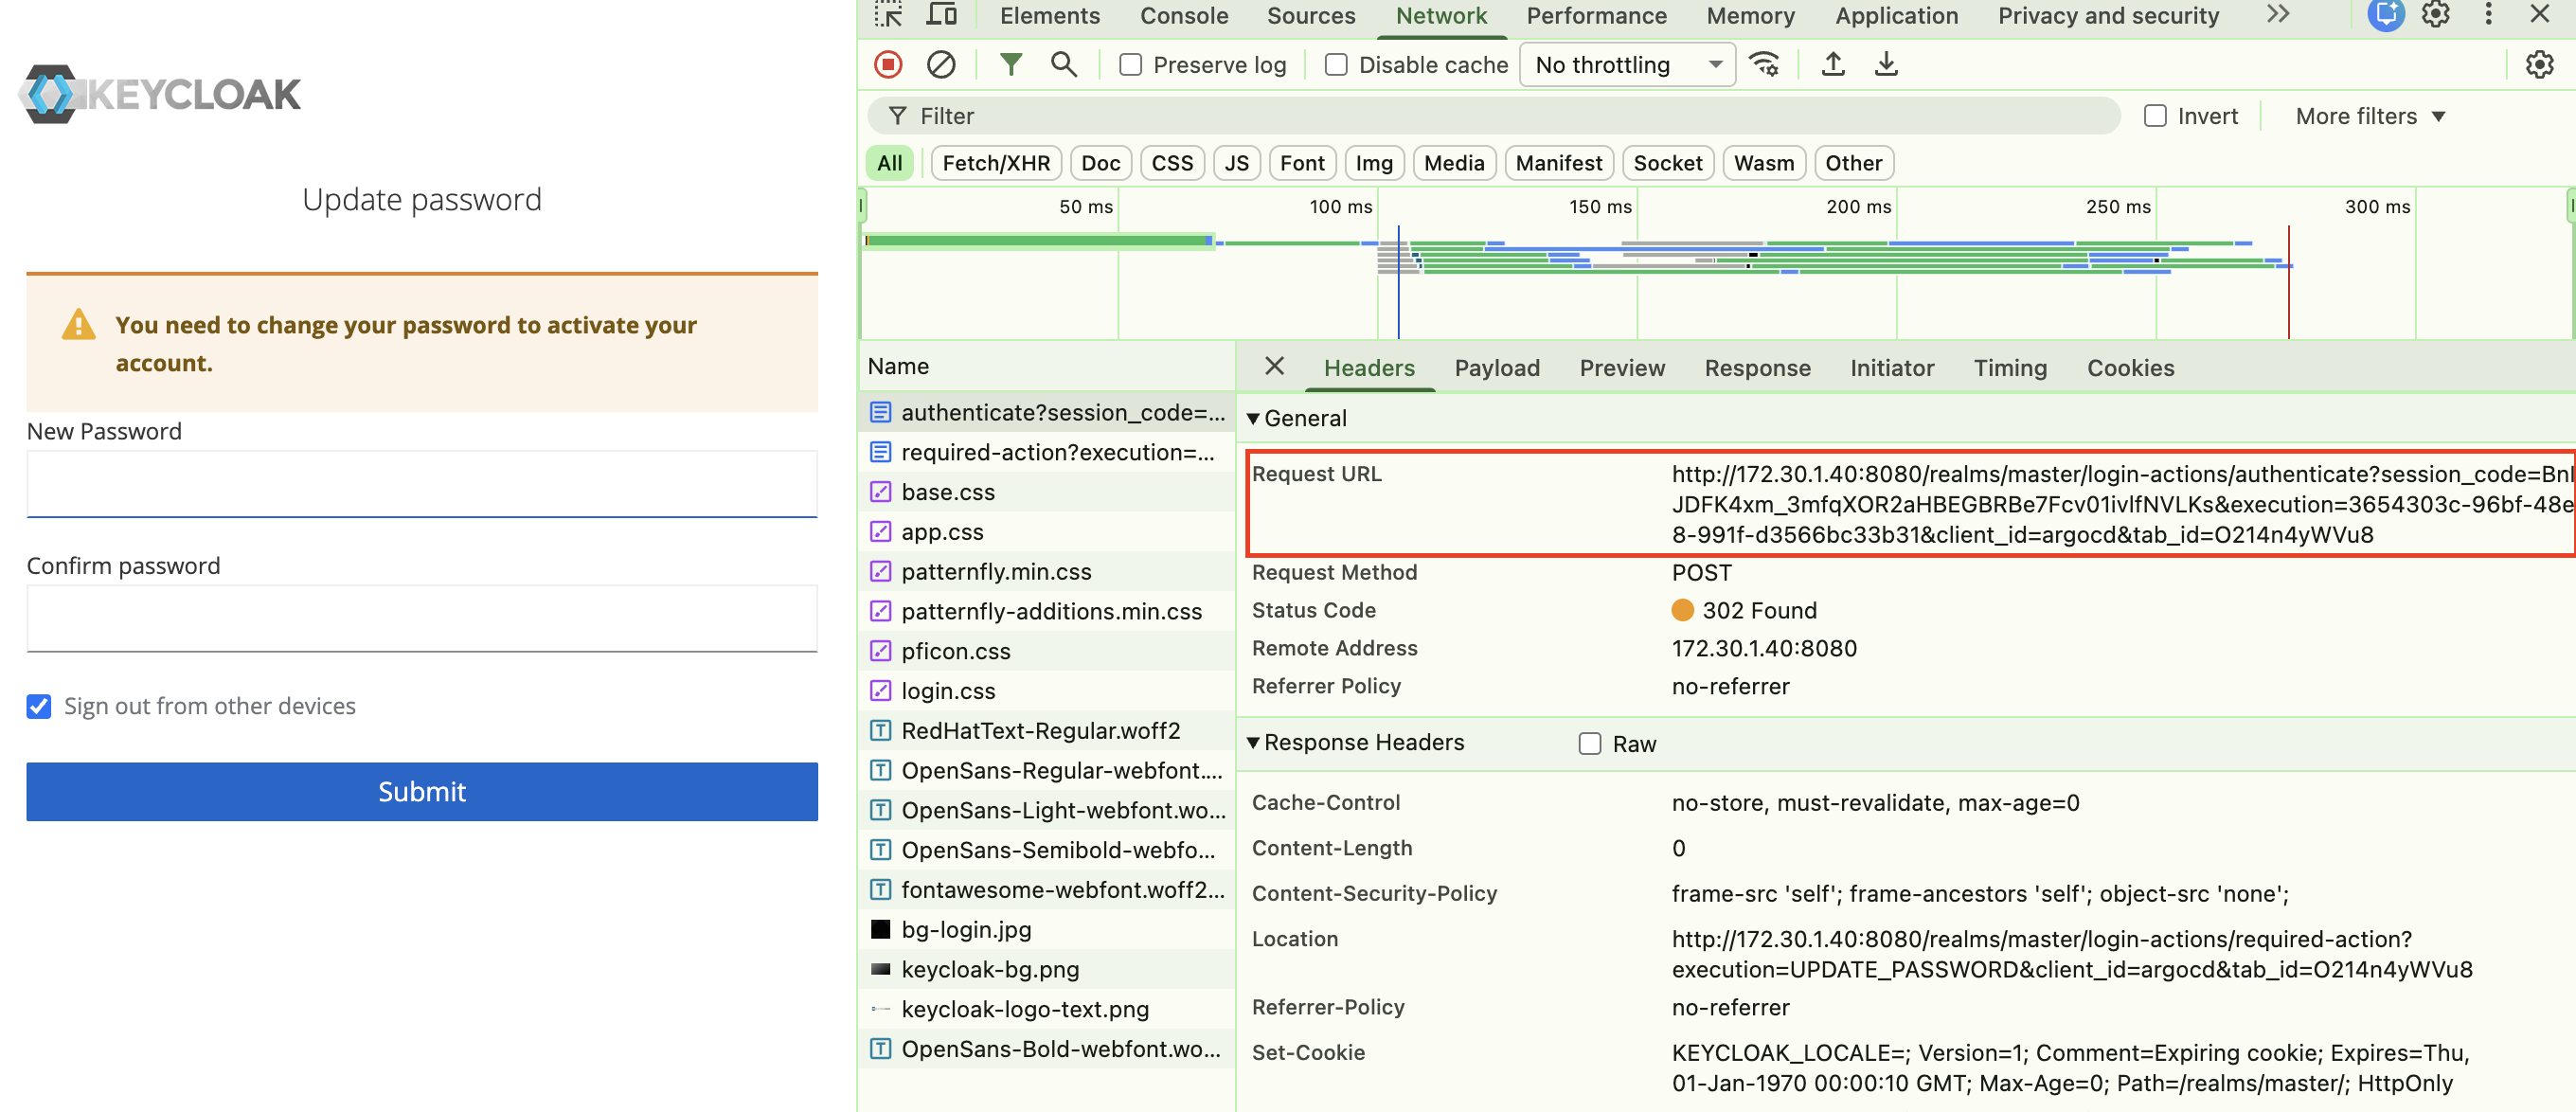Viewport: 2576px width, 1112px height.
Task: Switch to the Console tab
Action: [1183, 16]
